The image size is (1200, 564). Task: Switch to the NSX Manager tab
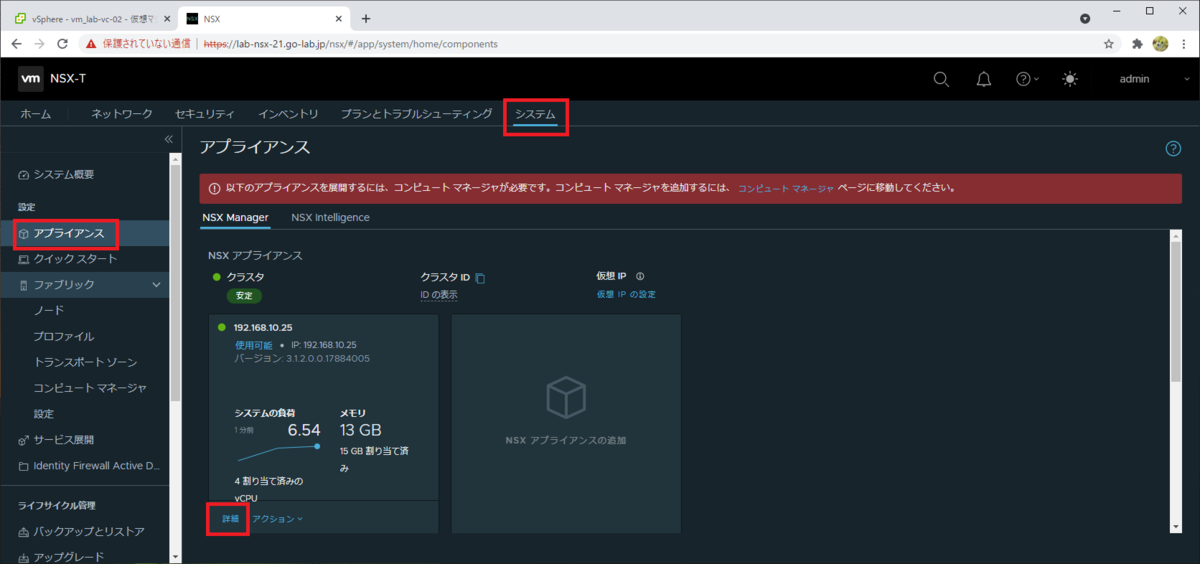click(x=235, y=217)
